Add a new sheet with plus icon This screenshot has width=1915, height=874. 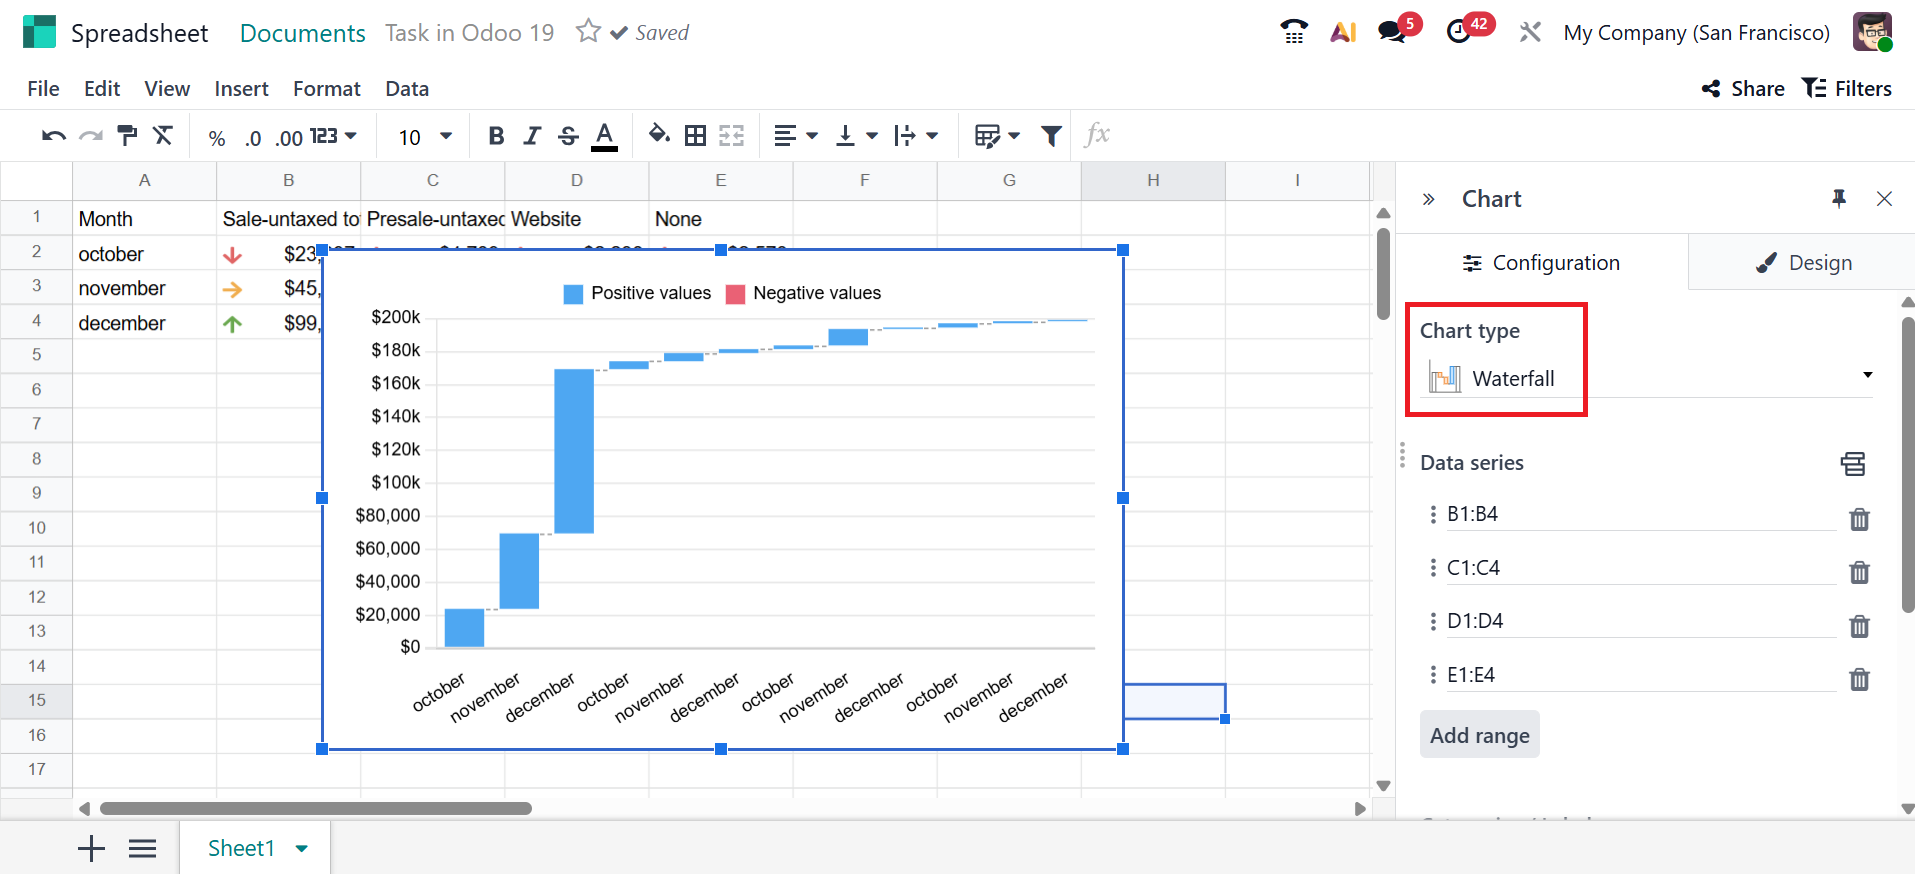tap(91, 849)
